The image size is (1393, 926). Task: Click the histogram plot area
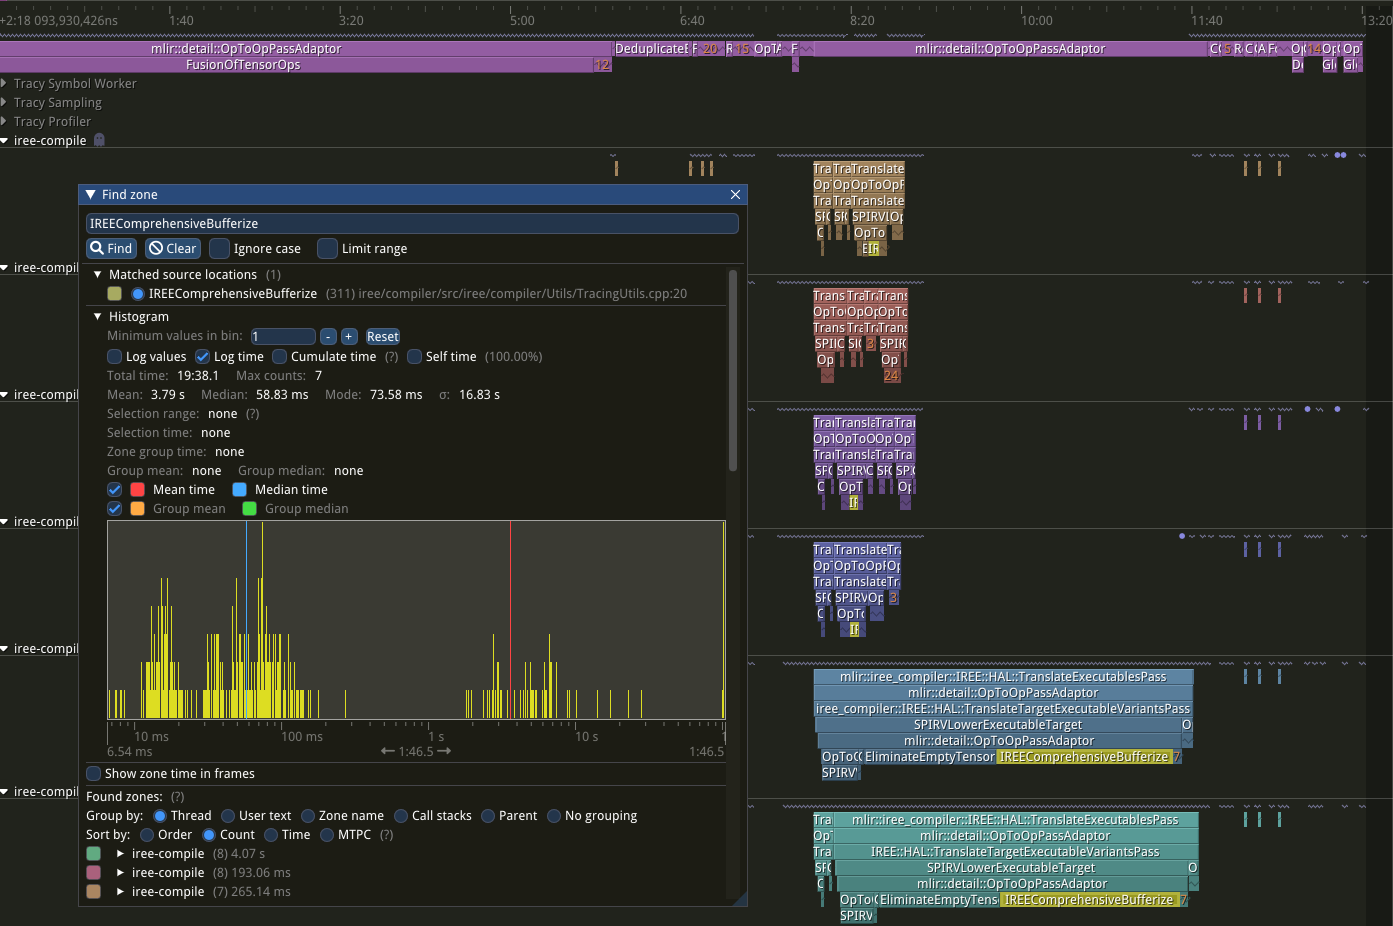(x=416, y=619)
